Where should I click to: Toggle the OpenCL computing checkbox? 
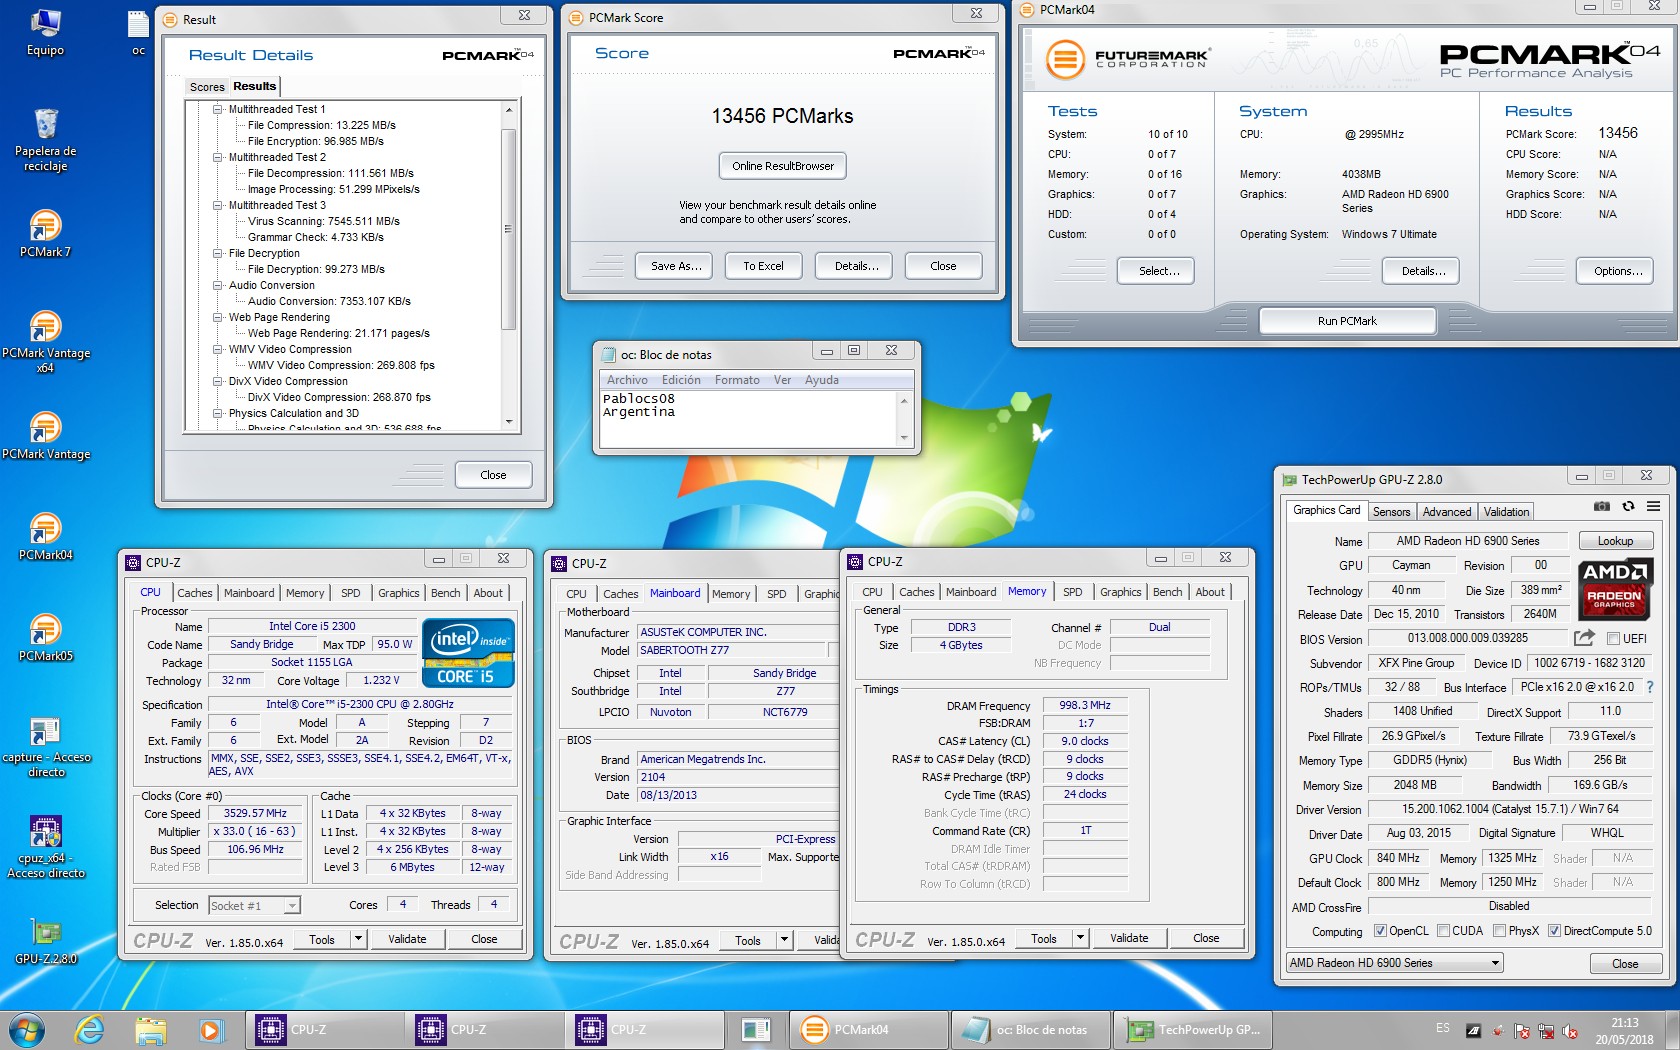coord(1380,931)
